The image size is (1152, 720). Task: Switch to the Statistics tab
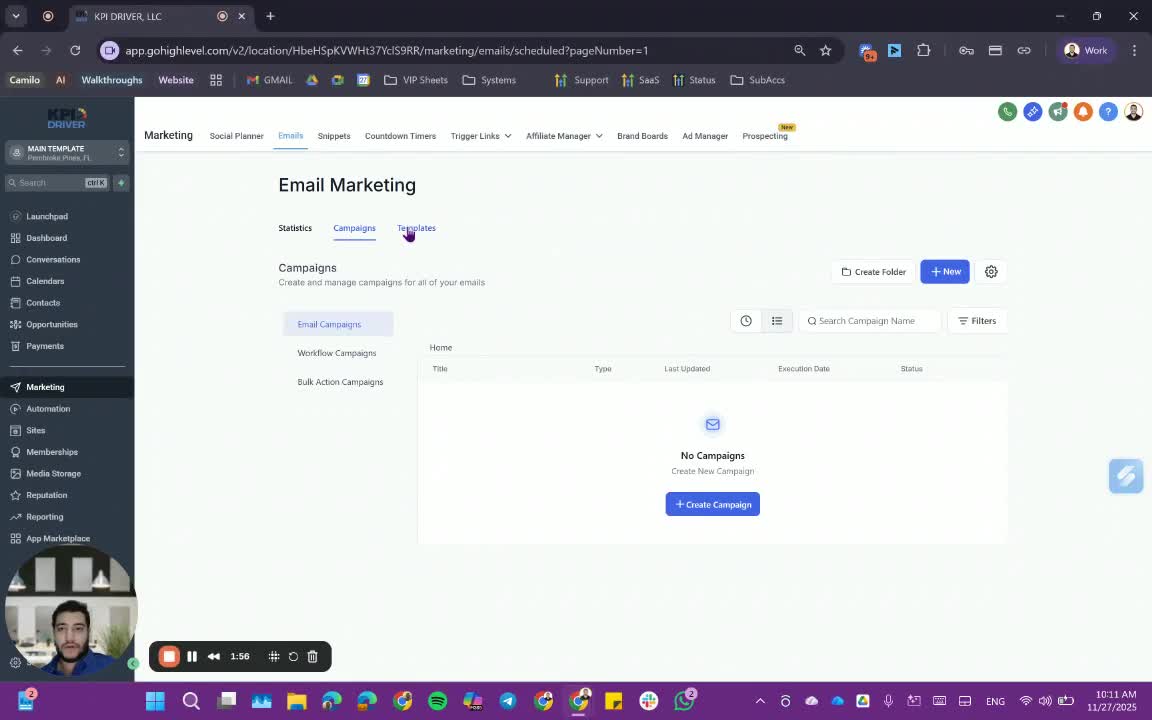[x=295, y=228]
